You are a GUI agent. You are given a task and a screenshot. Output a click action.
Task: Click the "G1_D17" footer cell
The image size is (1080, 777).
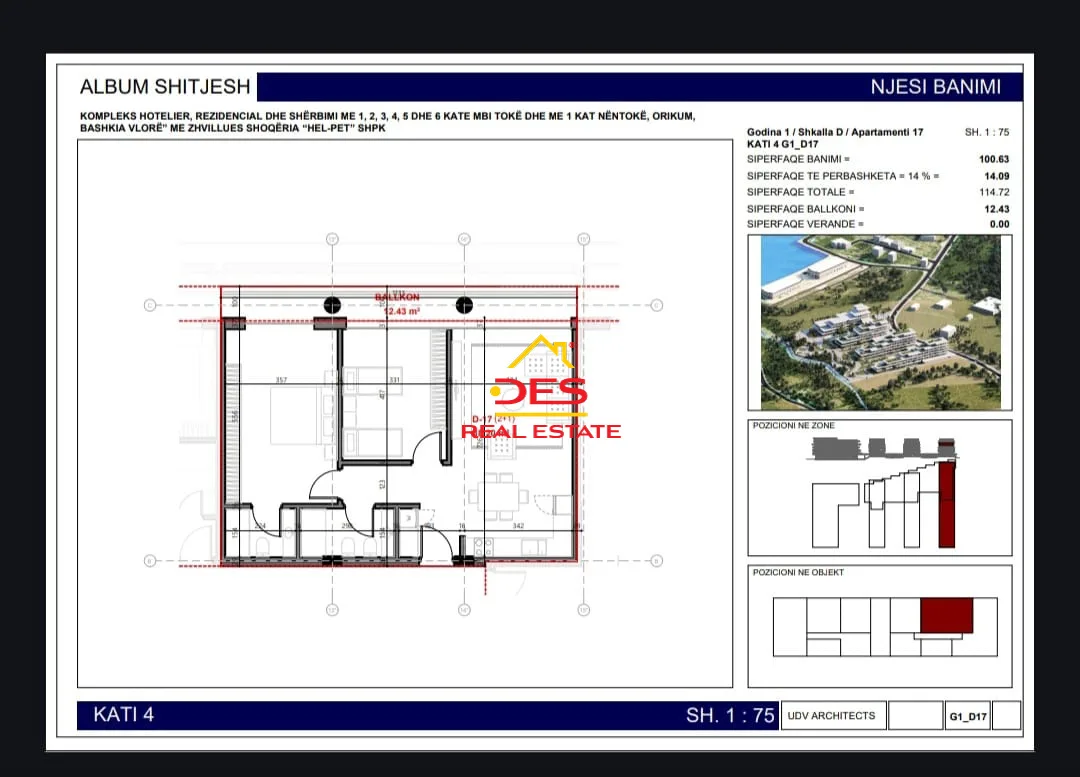(968, 716)
